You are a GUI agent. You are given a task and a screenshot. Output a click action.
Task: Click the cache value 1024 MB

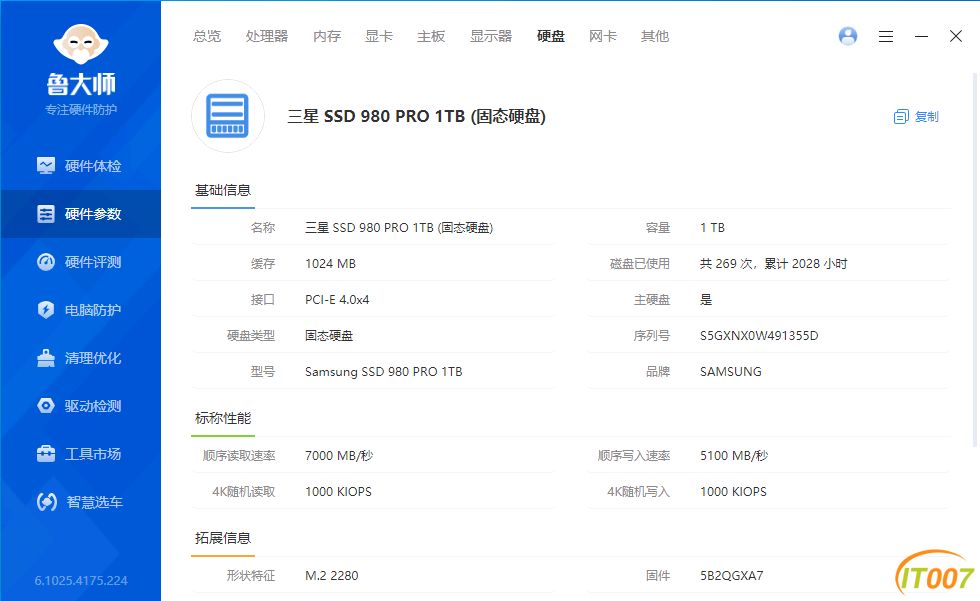click(x=330, y=264)
